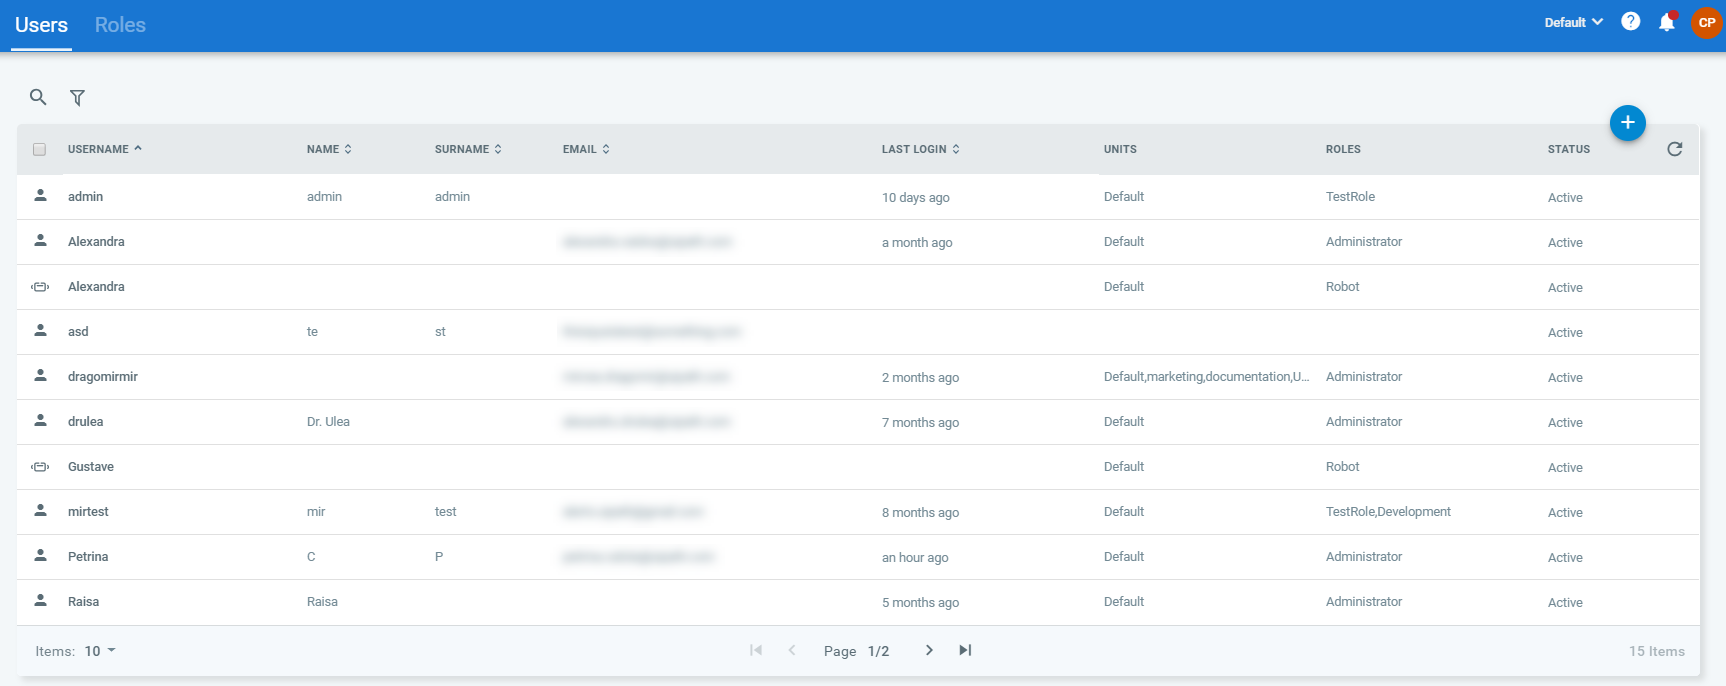Click the user icon for mirtest row
Image resolution: width=1726 pixels, height=686 pixels.
(40, 510)
